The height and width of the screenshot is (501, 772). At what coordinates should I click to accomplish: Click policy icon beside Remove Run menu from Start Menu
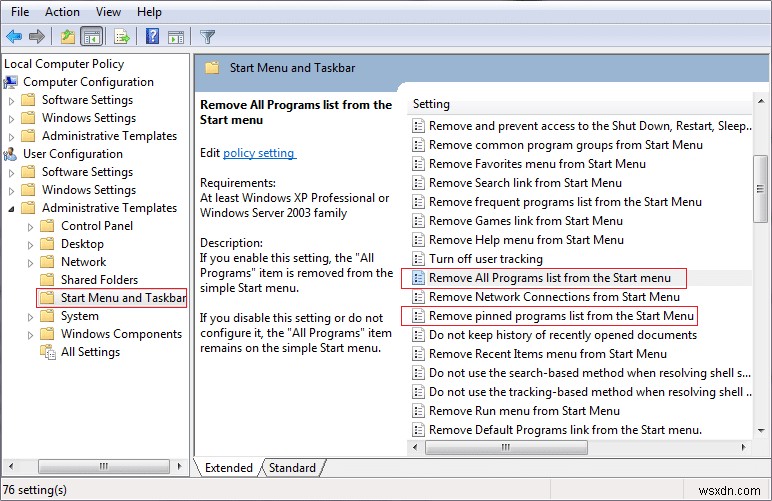(418, 411)
